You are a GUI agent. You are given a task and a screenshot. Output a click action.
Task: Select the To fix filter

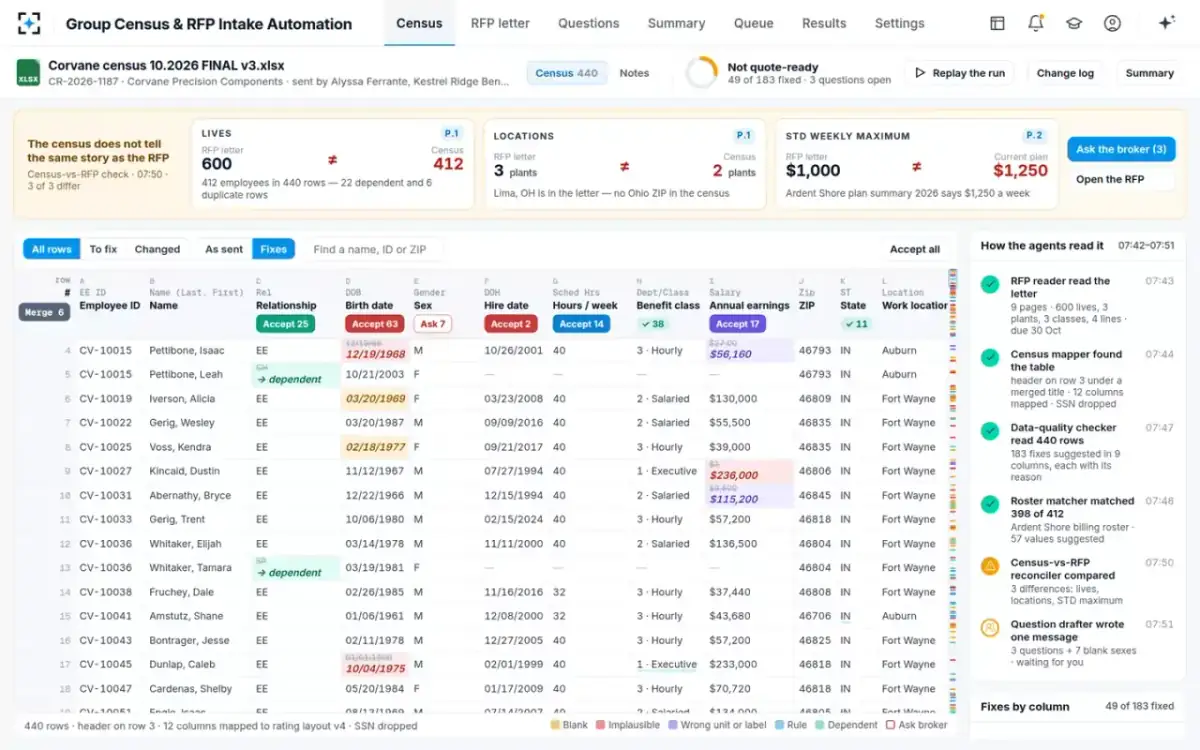(103, 249)
